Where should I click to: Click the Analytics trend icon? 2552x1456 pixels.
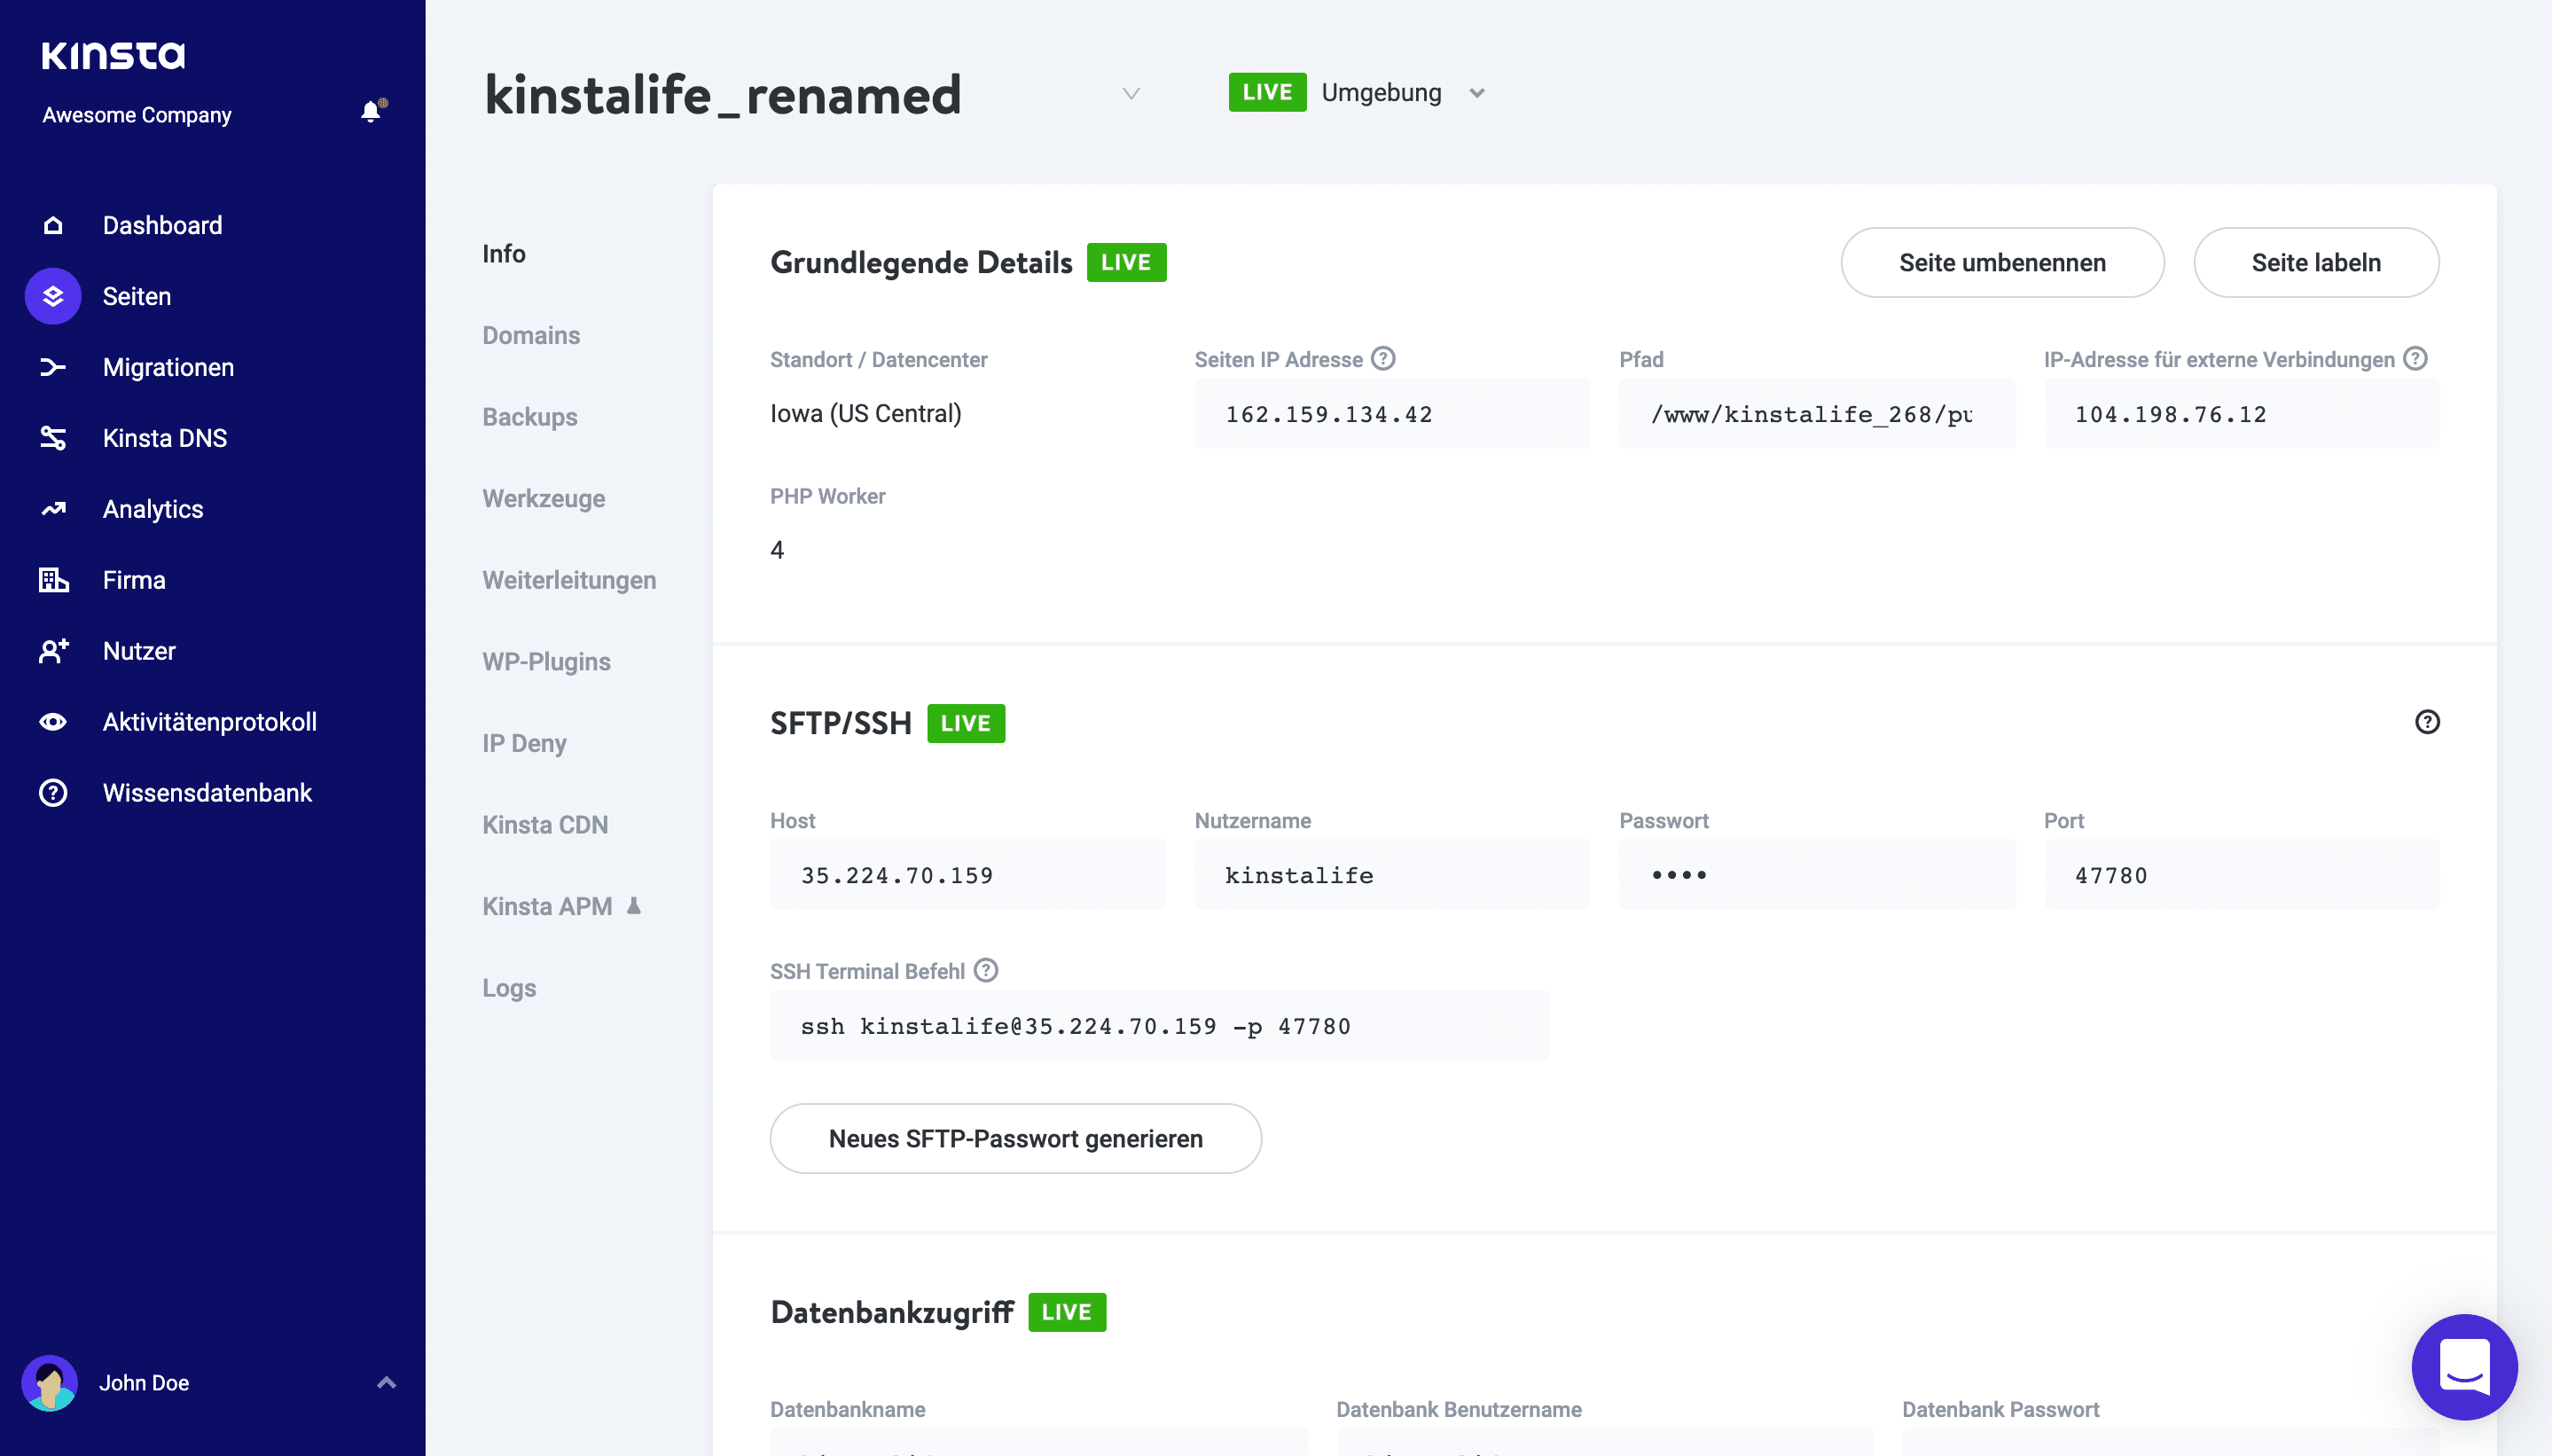coord(53,509)
